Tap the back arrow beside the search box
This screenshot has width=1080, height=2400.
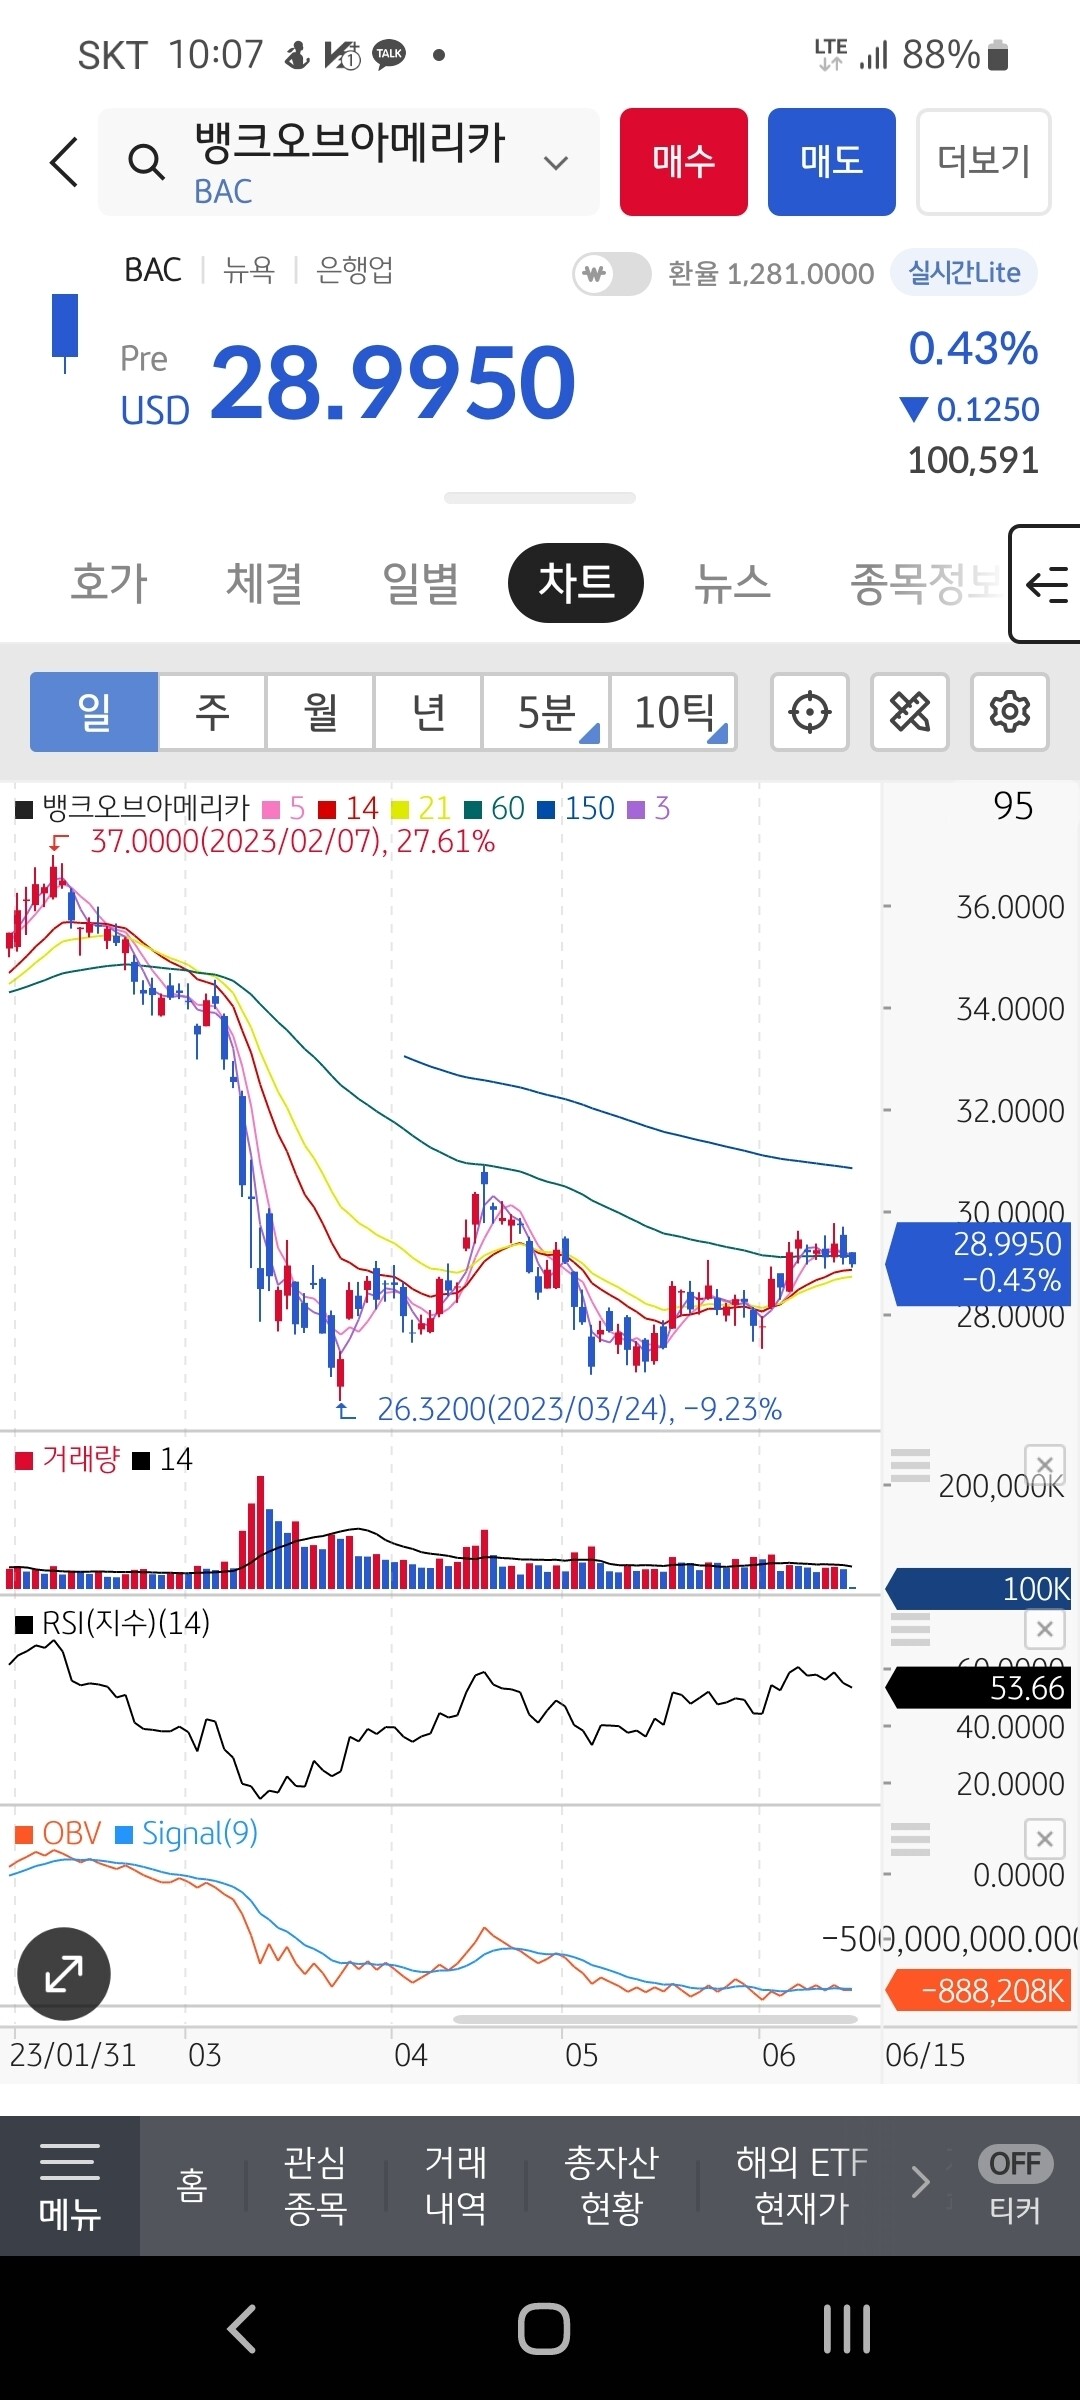pyautogui.click(x=64, y=162)
